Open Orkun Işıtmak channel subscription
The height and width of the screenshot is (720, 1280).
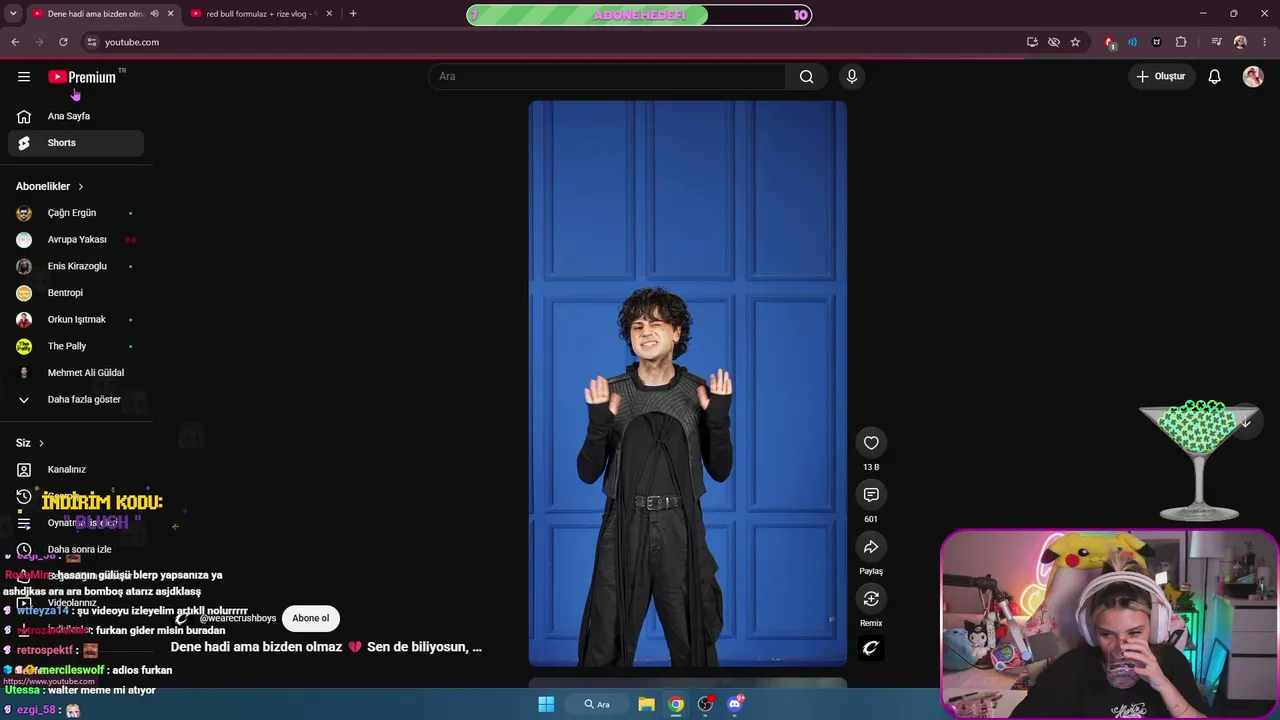76,320
